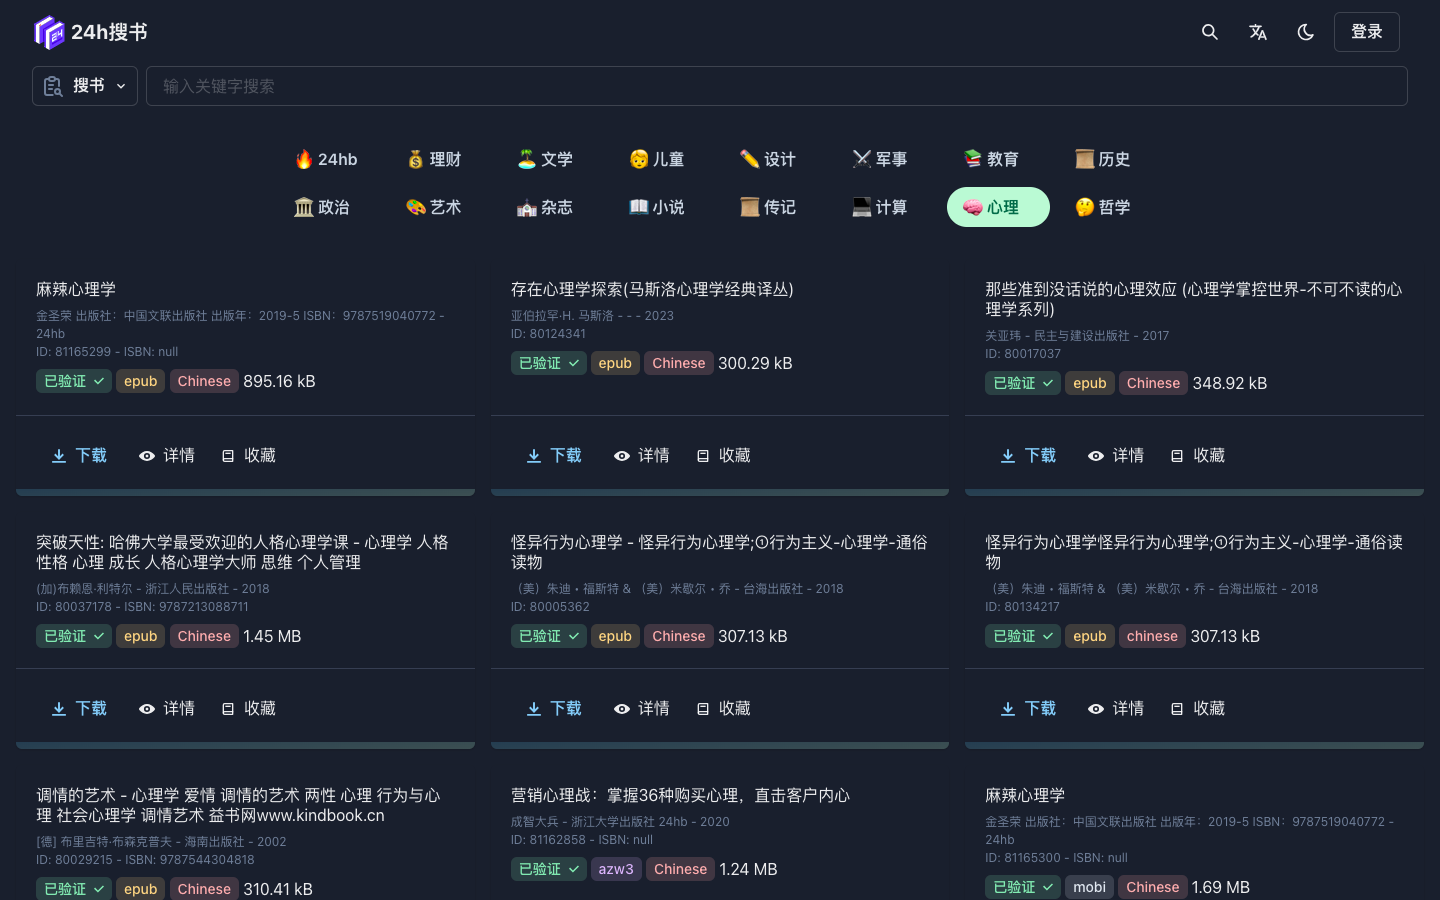Open the language translation icon

pos(1258,32)
